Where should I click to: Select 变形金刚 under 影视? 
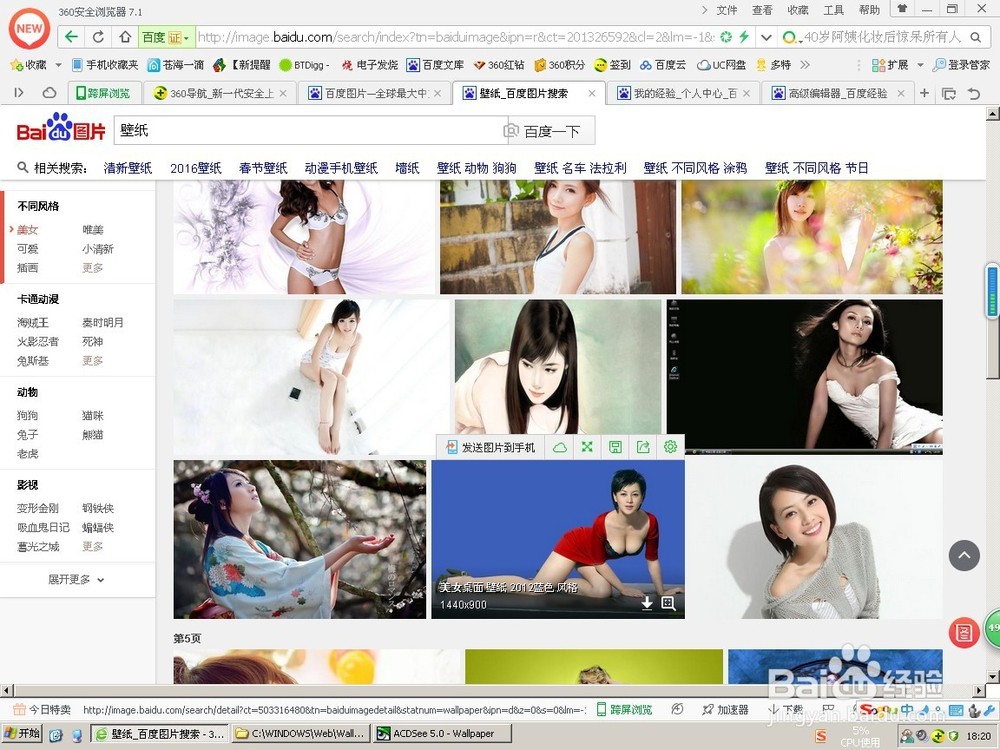[38, 508]
